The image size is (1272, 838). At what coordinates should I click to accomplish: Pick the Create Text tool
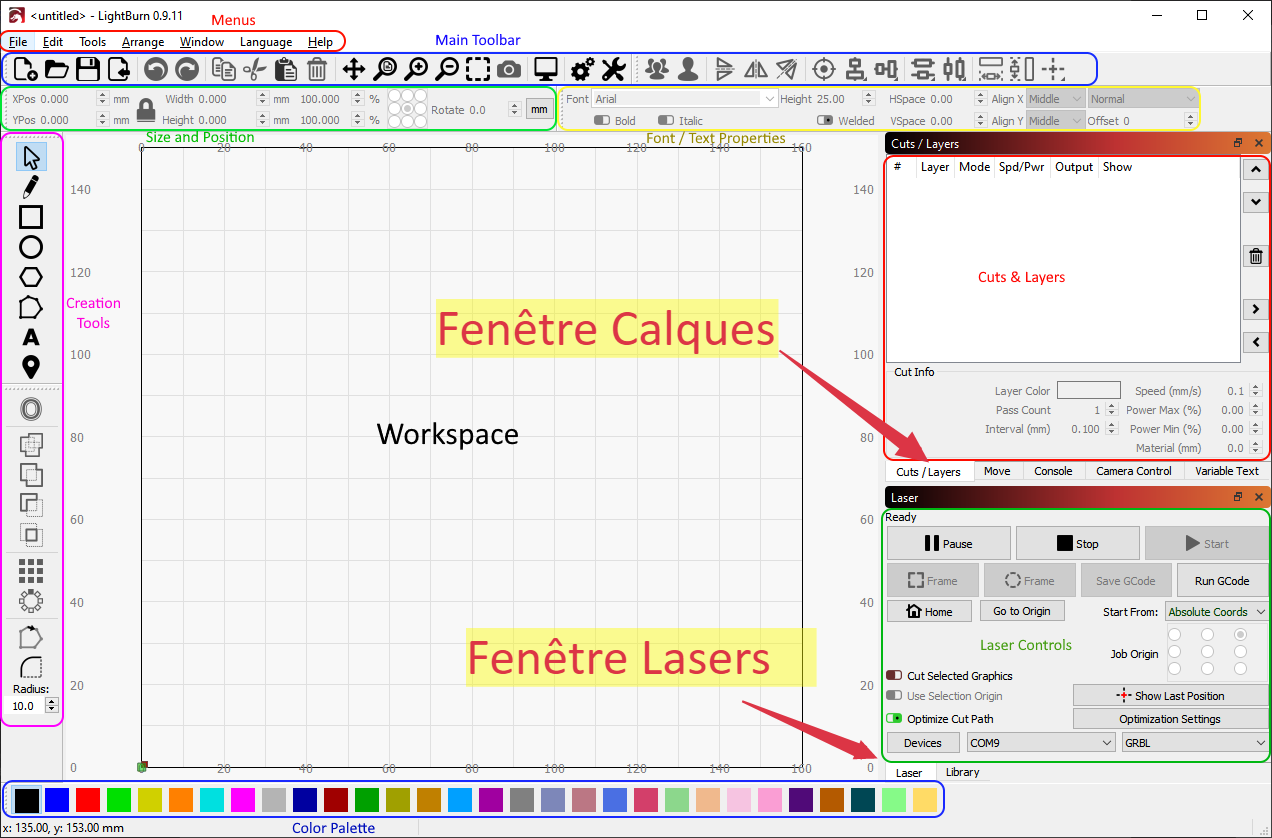click(31, 337)
